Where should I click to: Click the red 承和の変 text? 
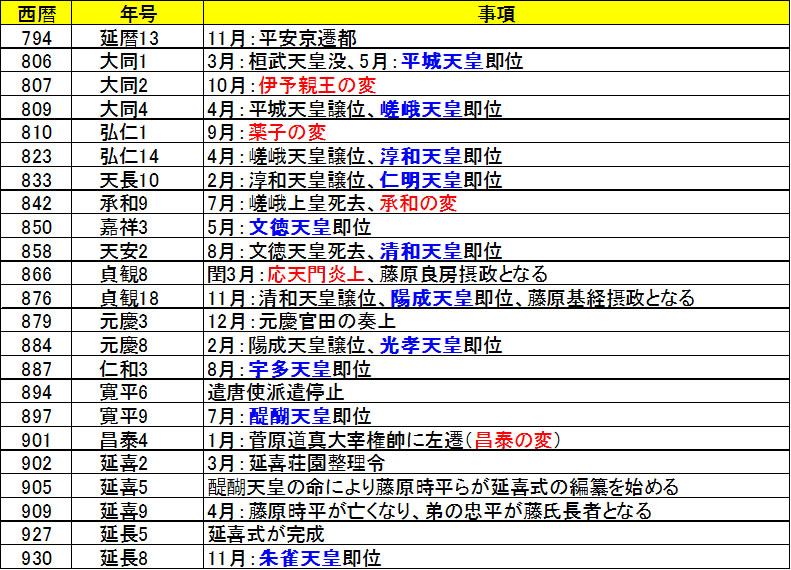(x=418, y=204)
